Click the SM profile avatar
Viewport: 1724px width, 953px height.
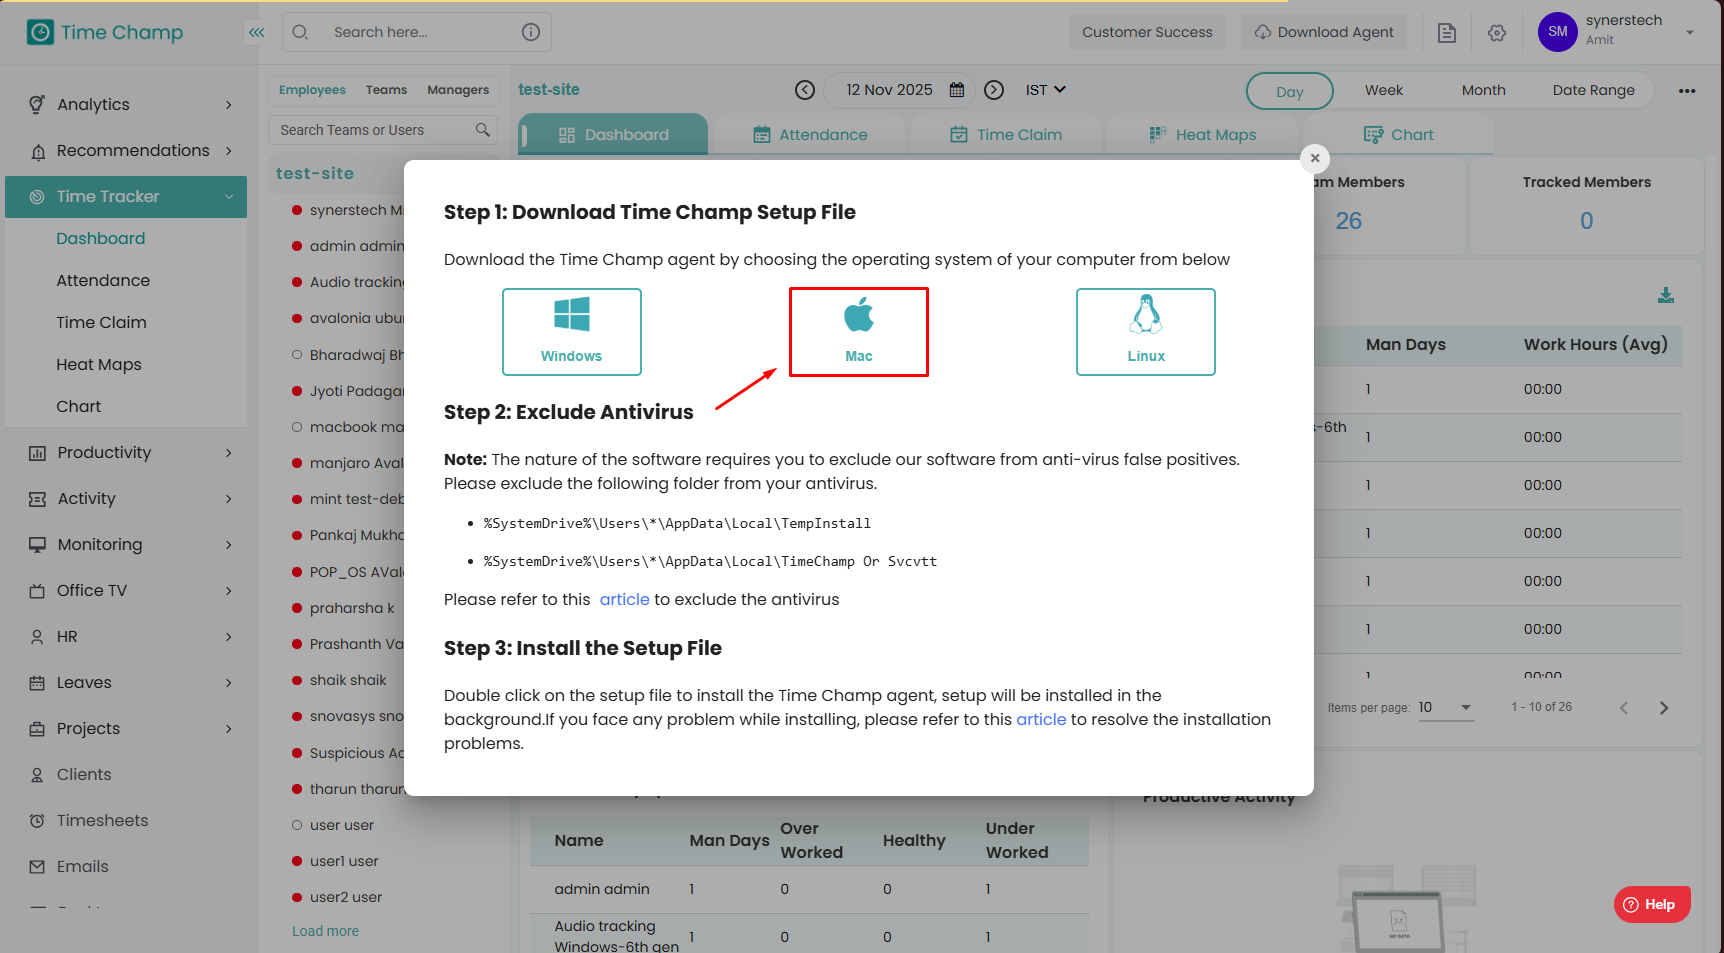1558,32
